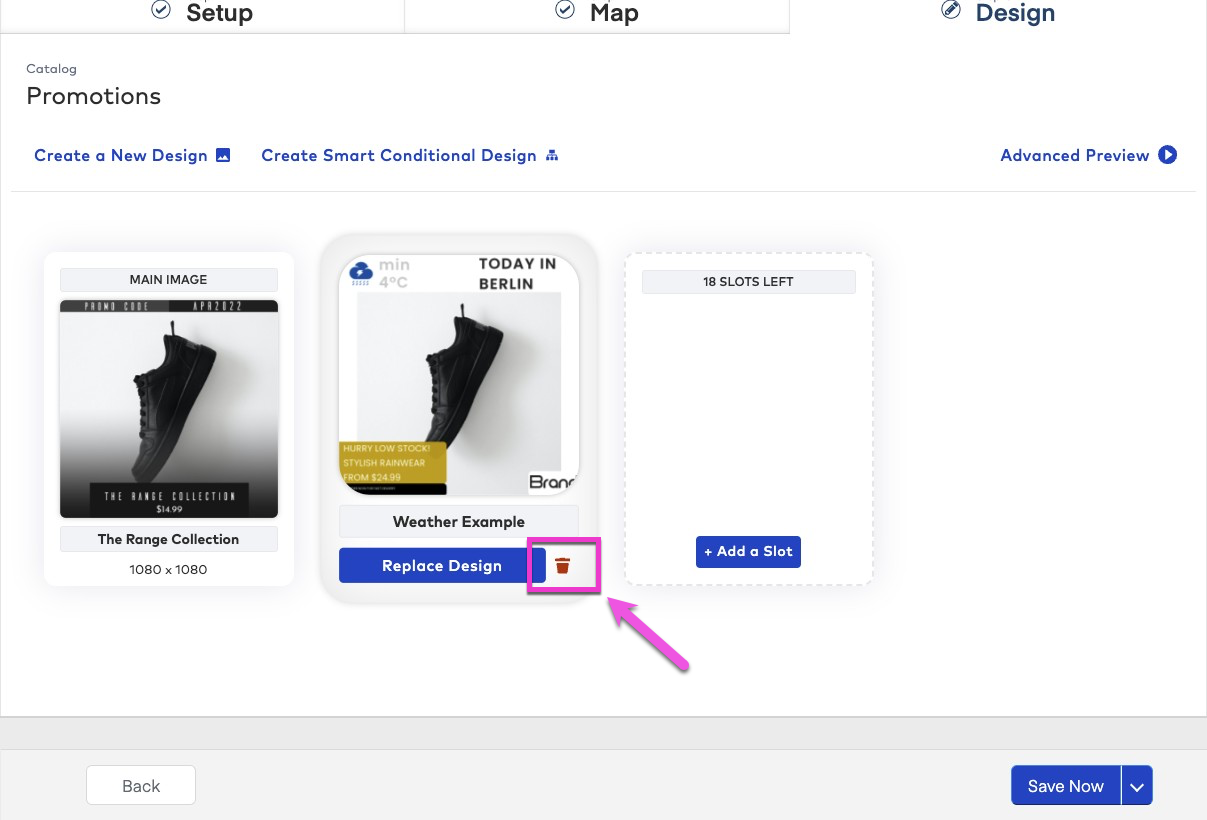
Task: Click the pencil icon on the Design tab
Action: click(950, 9)
